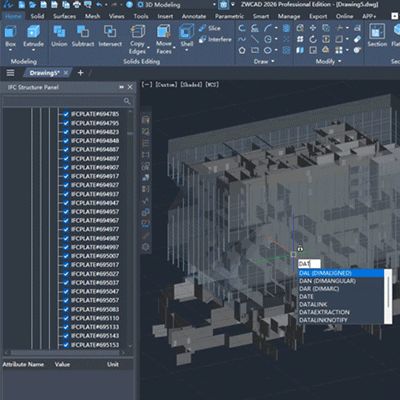Click the Move tool in Modify panel

coord(313,28)
